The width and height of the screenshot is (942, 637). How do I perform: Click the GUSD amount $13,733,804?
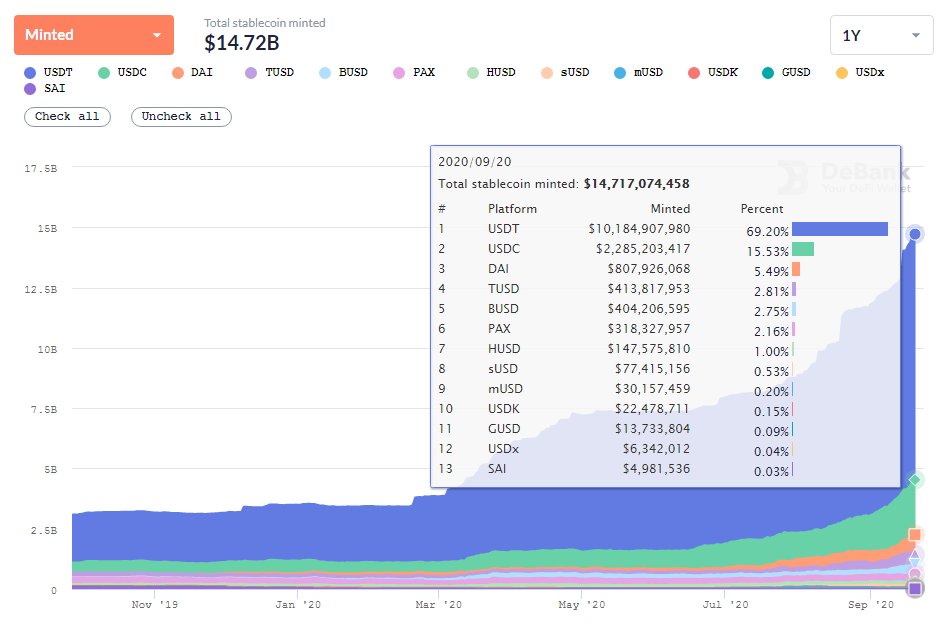[x=652, y=429]
